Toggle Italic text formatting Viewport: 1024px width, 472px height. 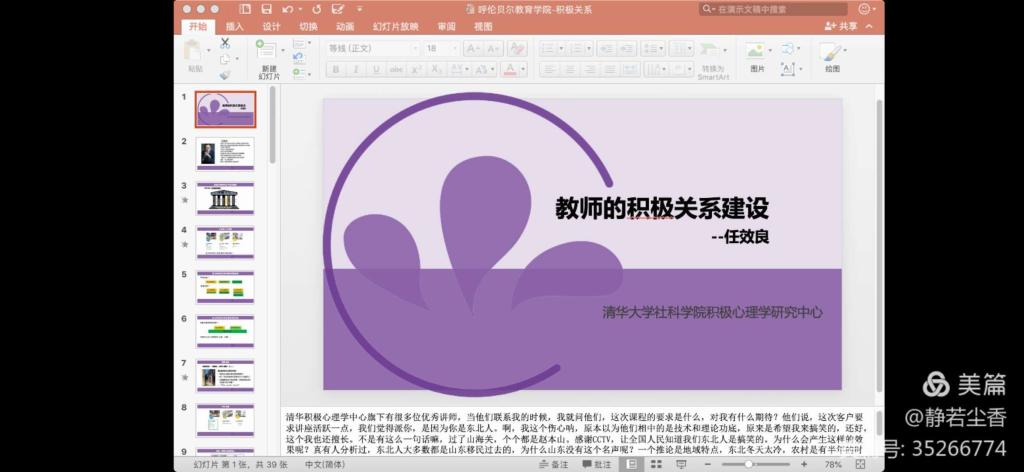[356, 69]
